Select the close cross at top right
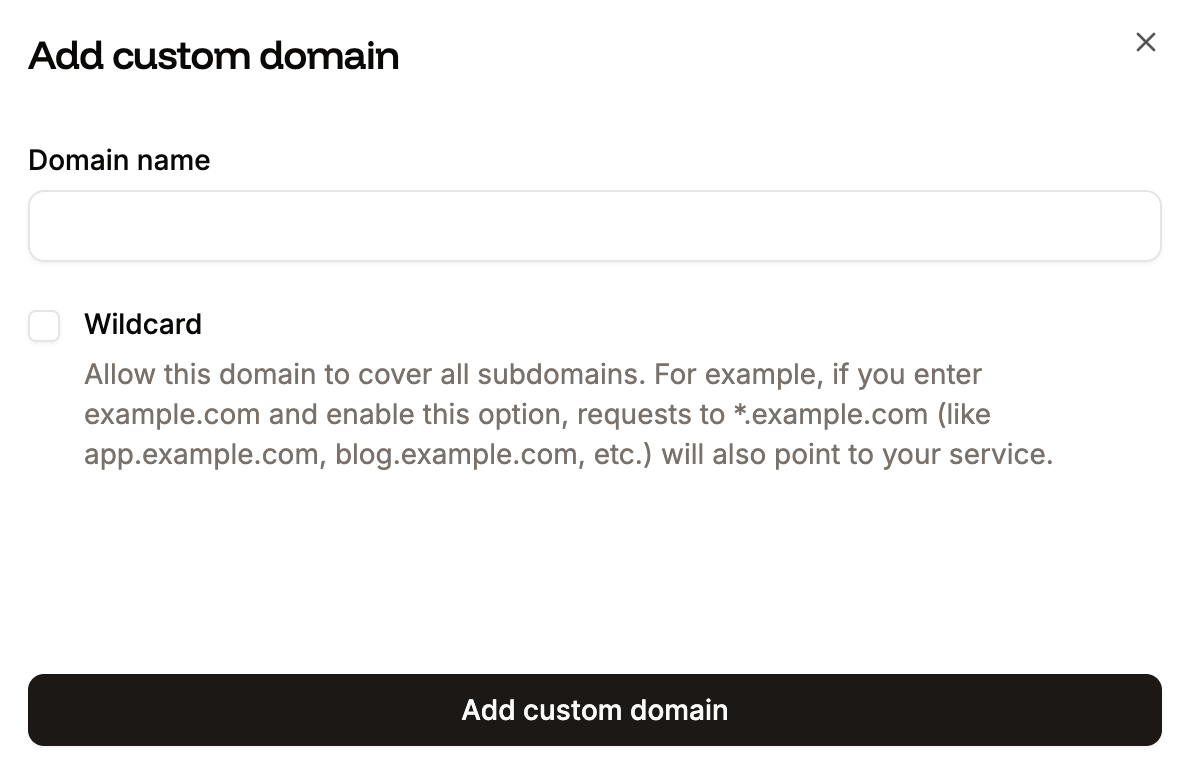The height and width of the screenshot is (764, 1180). tap(1146, 42)
